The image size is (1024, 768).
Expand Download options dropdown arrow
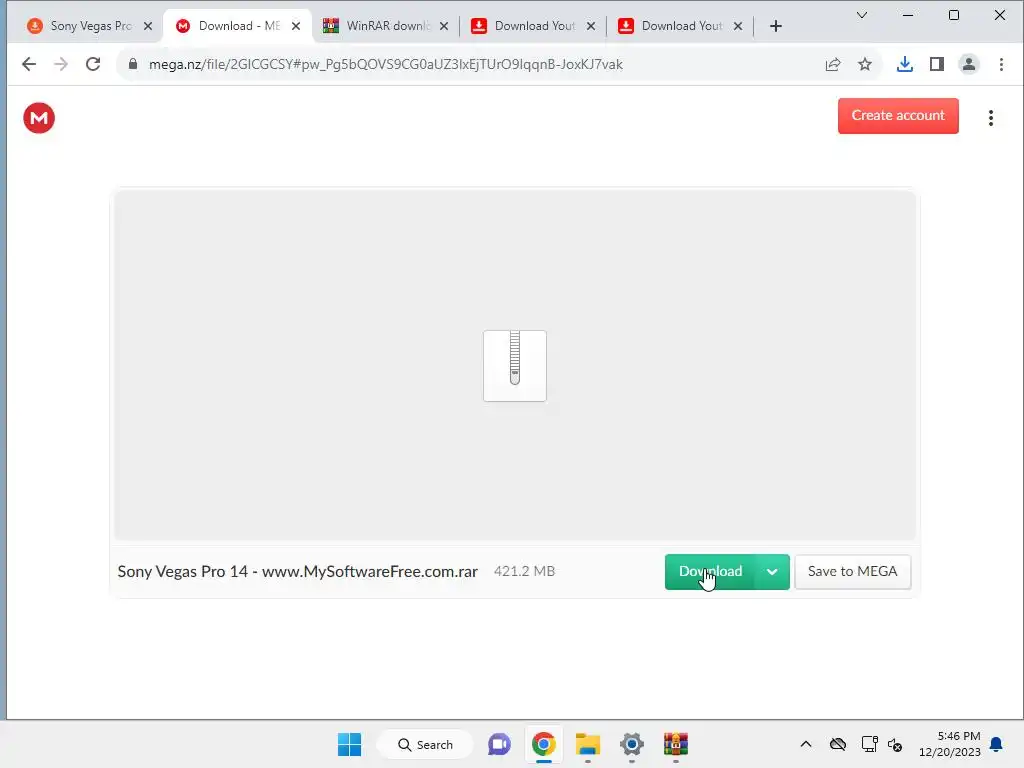coord(772,572)
